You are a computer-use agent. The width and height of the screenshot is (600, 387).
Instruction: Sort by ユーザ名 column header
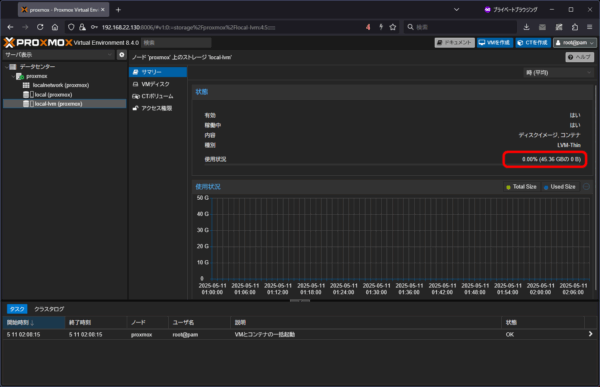[x=199, y=323]
